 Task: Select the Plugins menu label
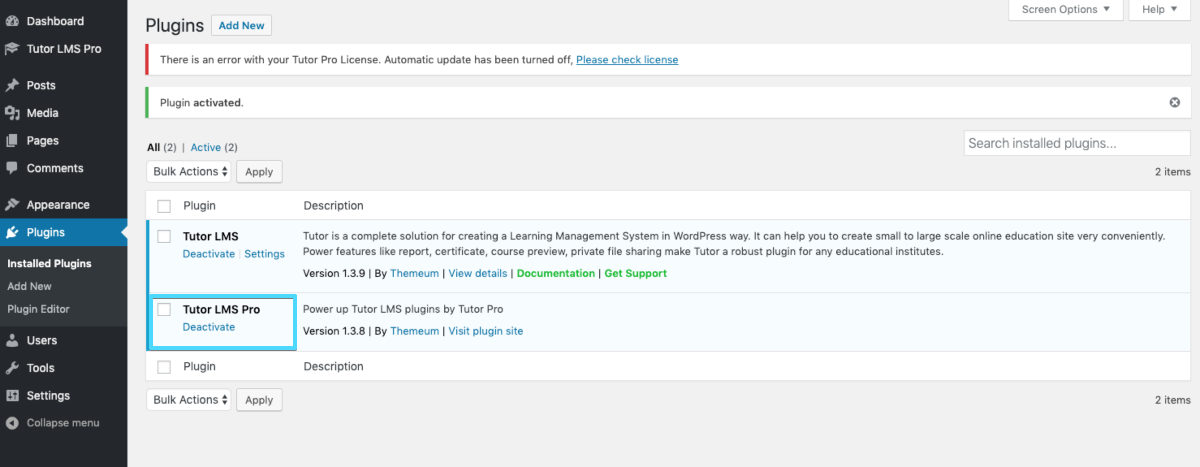click(x=46, y=233)
